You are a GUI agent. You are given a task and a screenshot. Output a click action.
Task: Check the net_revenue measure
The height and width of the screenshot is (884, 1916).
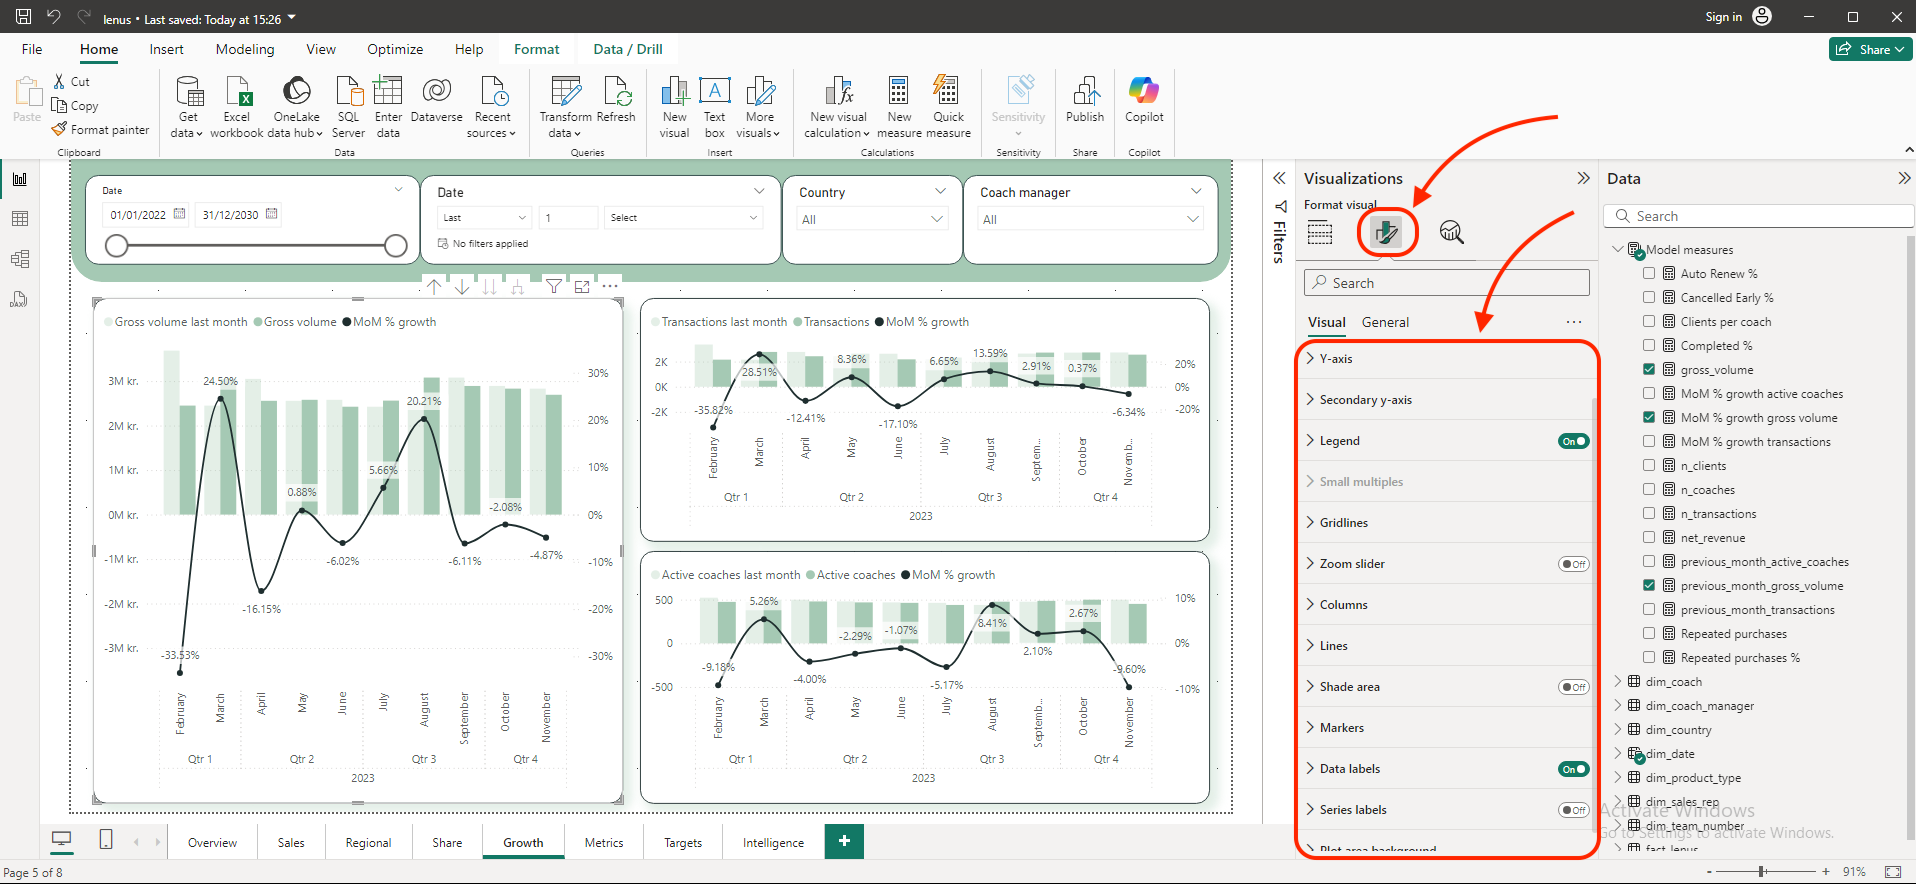[x=1649, y=537]
